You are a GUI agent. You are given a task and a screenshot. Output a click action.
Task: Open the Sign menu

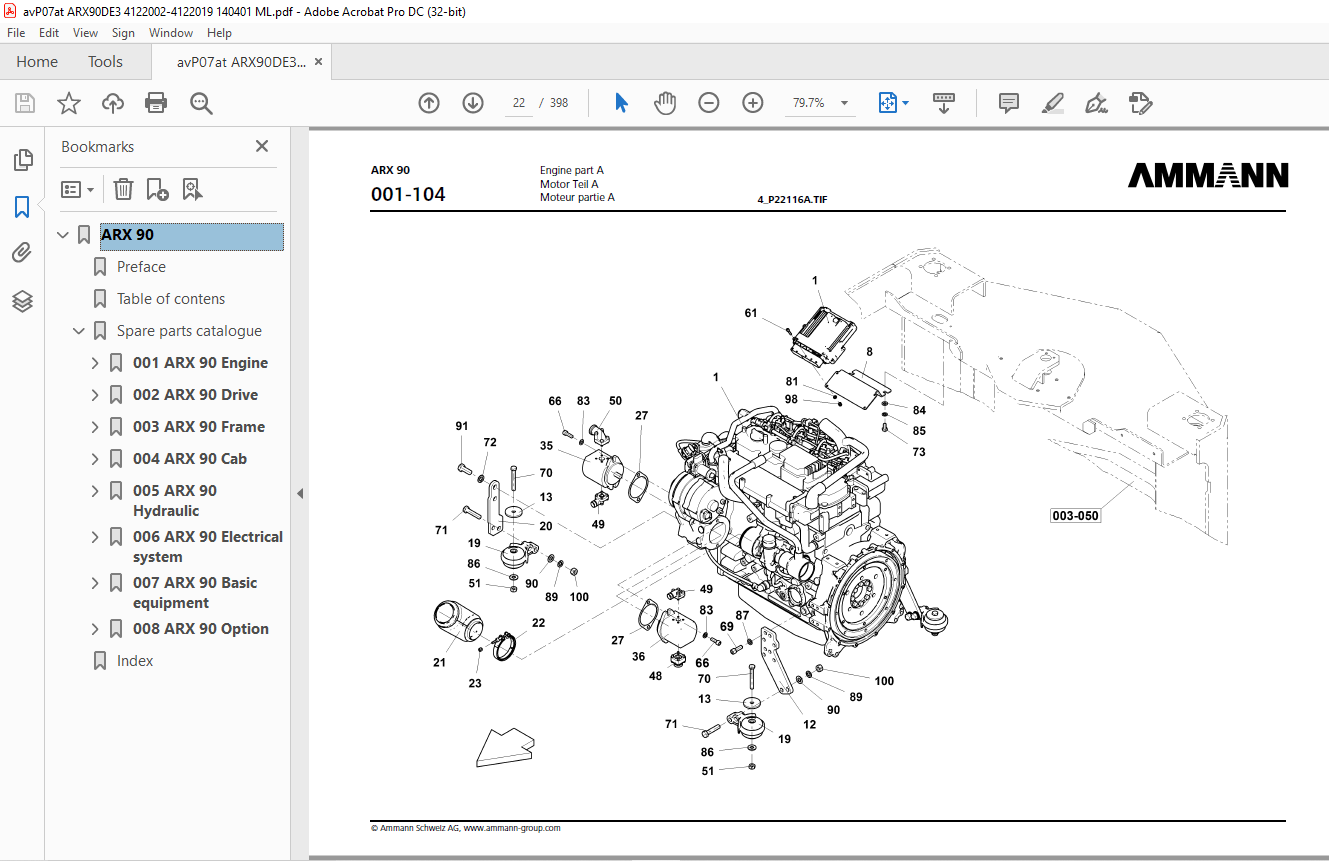coord(123,33)
